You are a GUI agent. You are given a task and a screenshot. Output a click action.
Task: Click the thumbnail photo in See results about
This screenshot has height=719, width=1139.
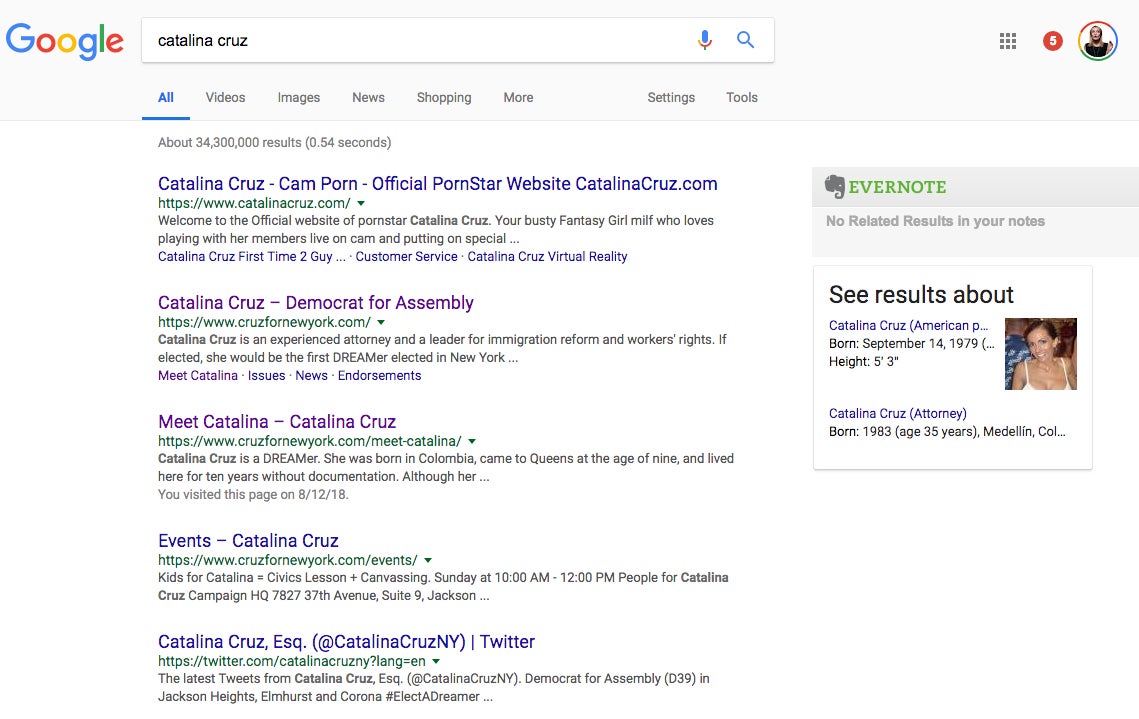coord(1041,354)
